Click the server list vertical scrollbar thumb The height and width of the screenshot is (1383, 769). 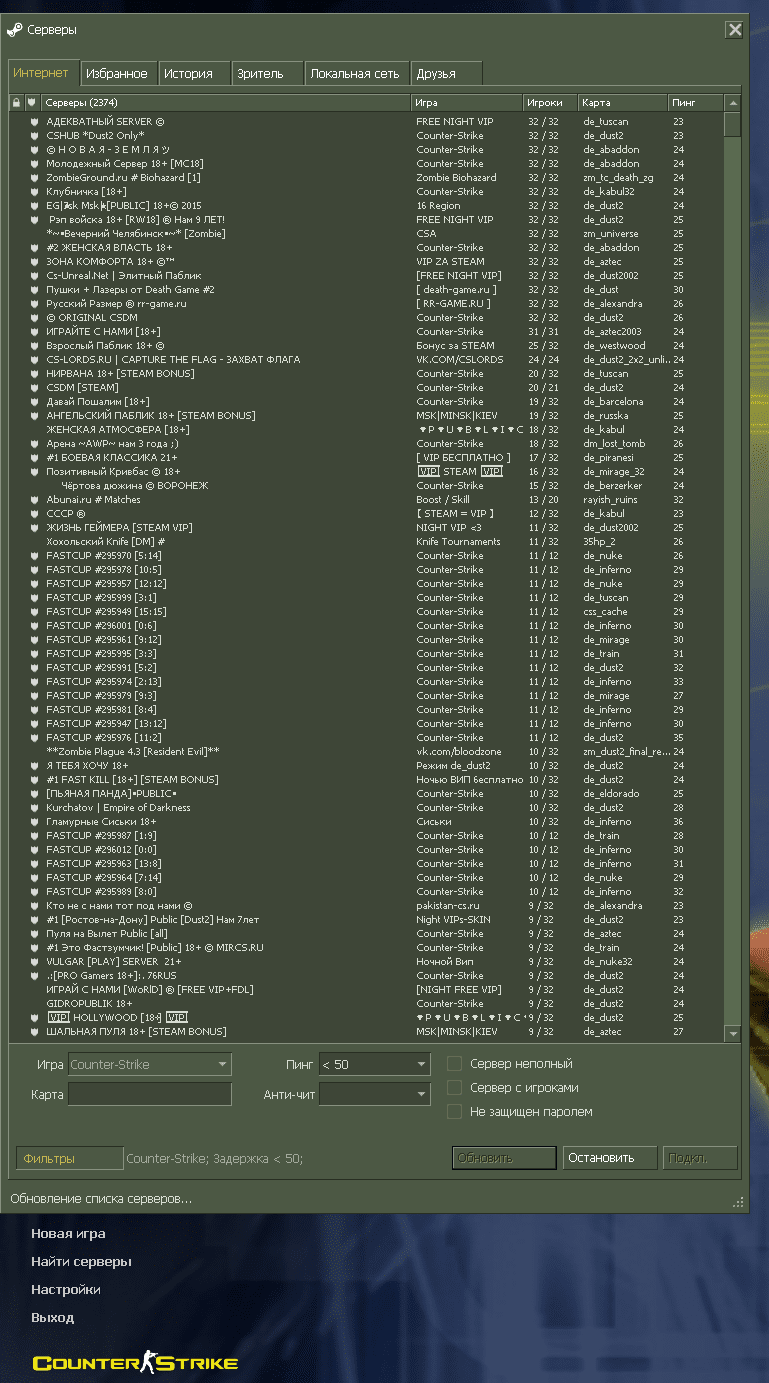[733, 124]
